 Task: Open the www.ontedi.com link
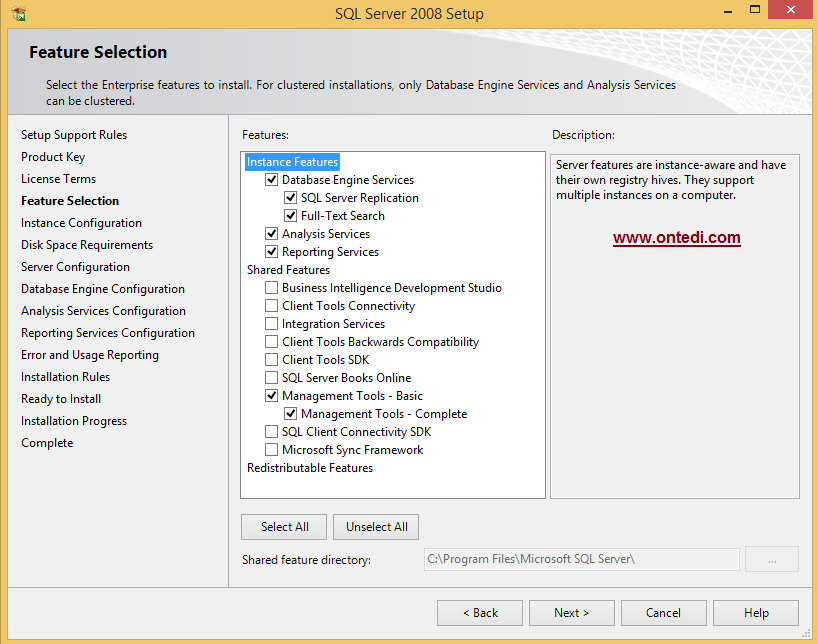click(x=677, y=237)
